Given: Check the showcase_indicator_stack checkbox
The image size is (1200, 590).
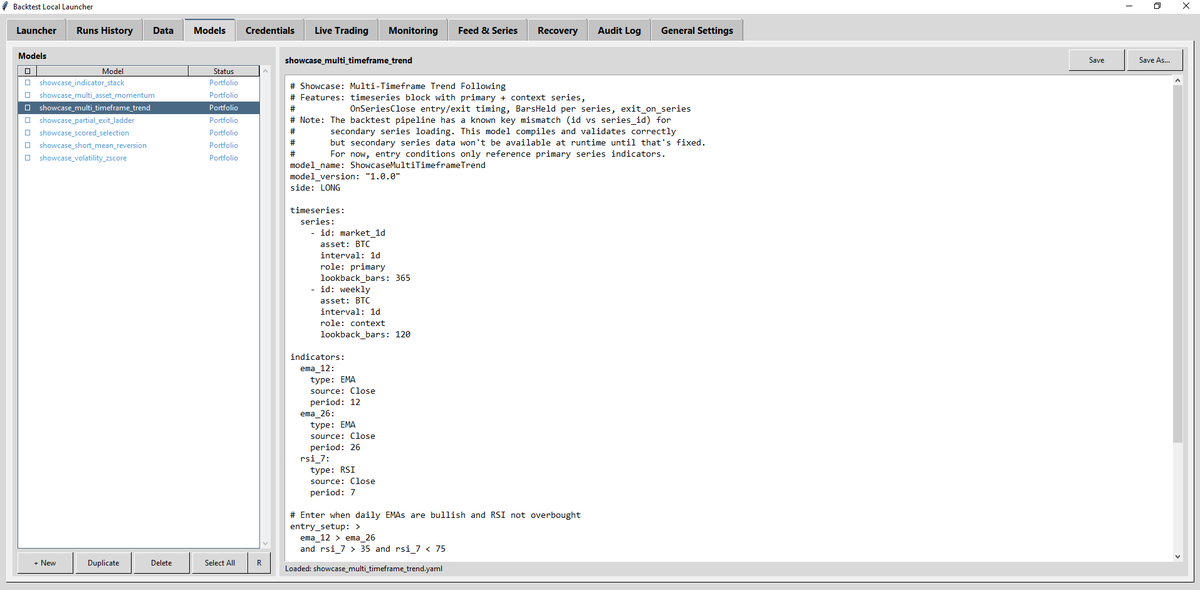Looking at the screenshot, I should tap(27, 83).
